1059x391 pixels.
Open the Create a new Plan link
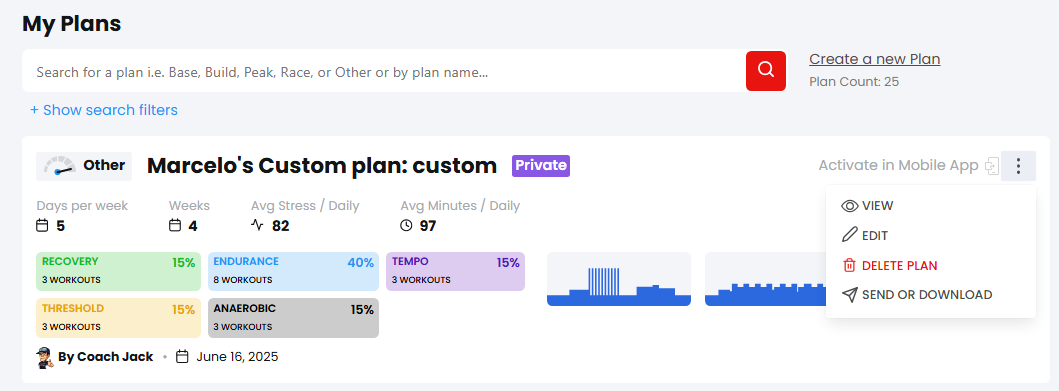[875, 59]
